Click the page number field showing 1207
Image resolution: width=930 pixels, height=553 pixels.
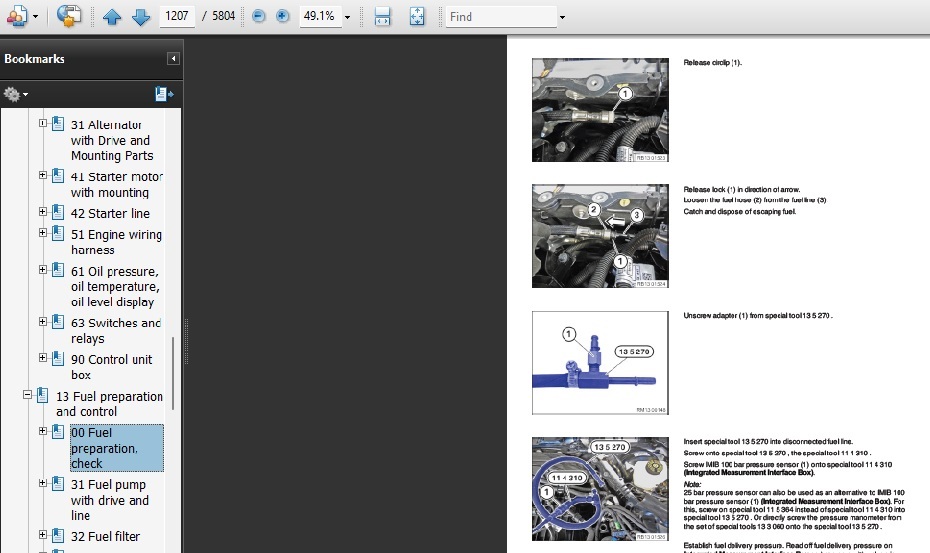[x=177, y=16]
